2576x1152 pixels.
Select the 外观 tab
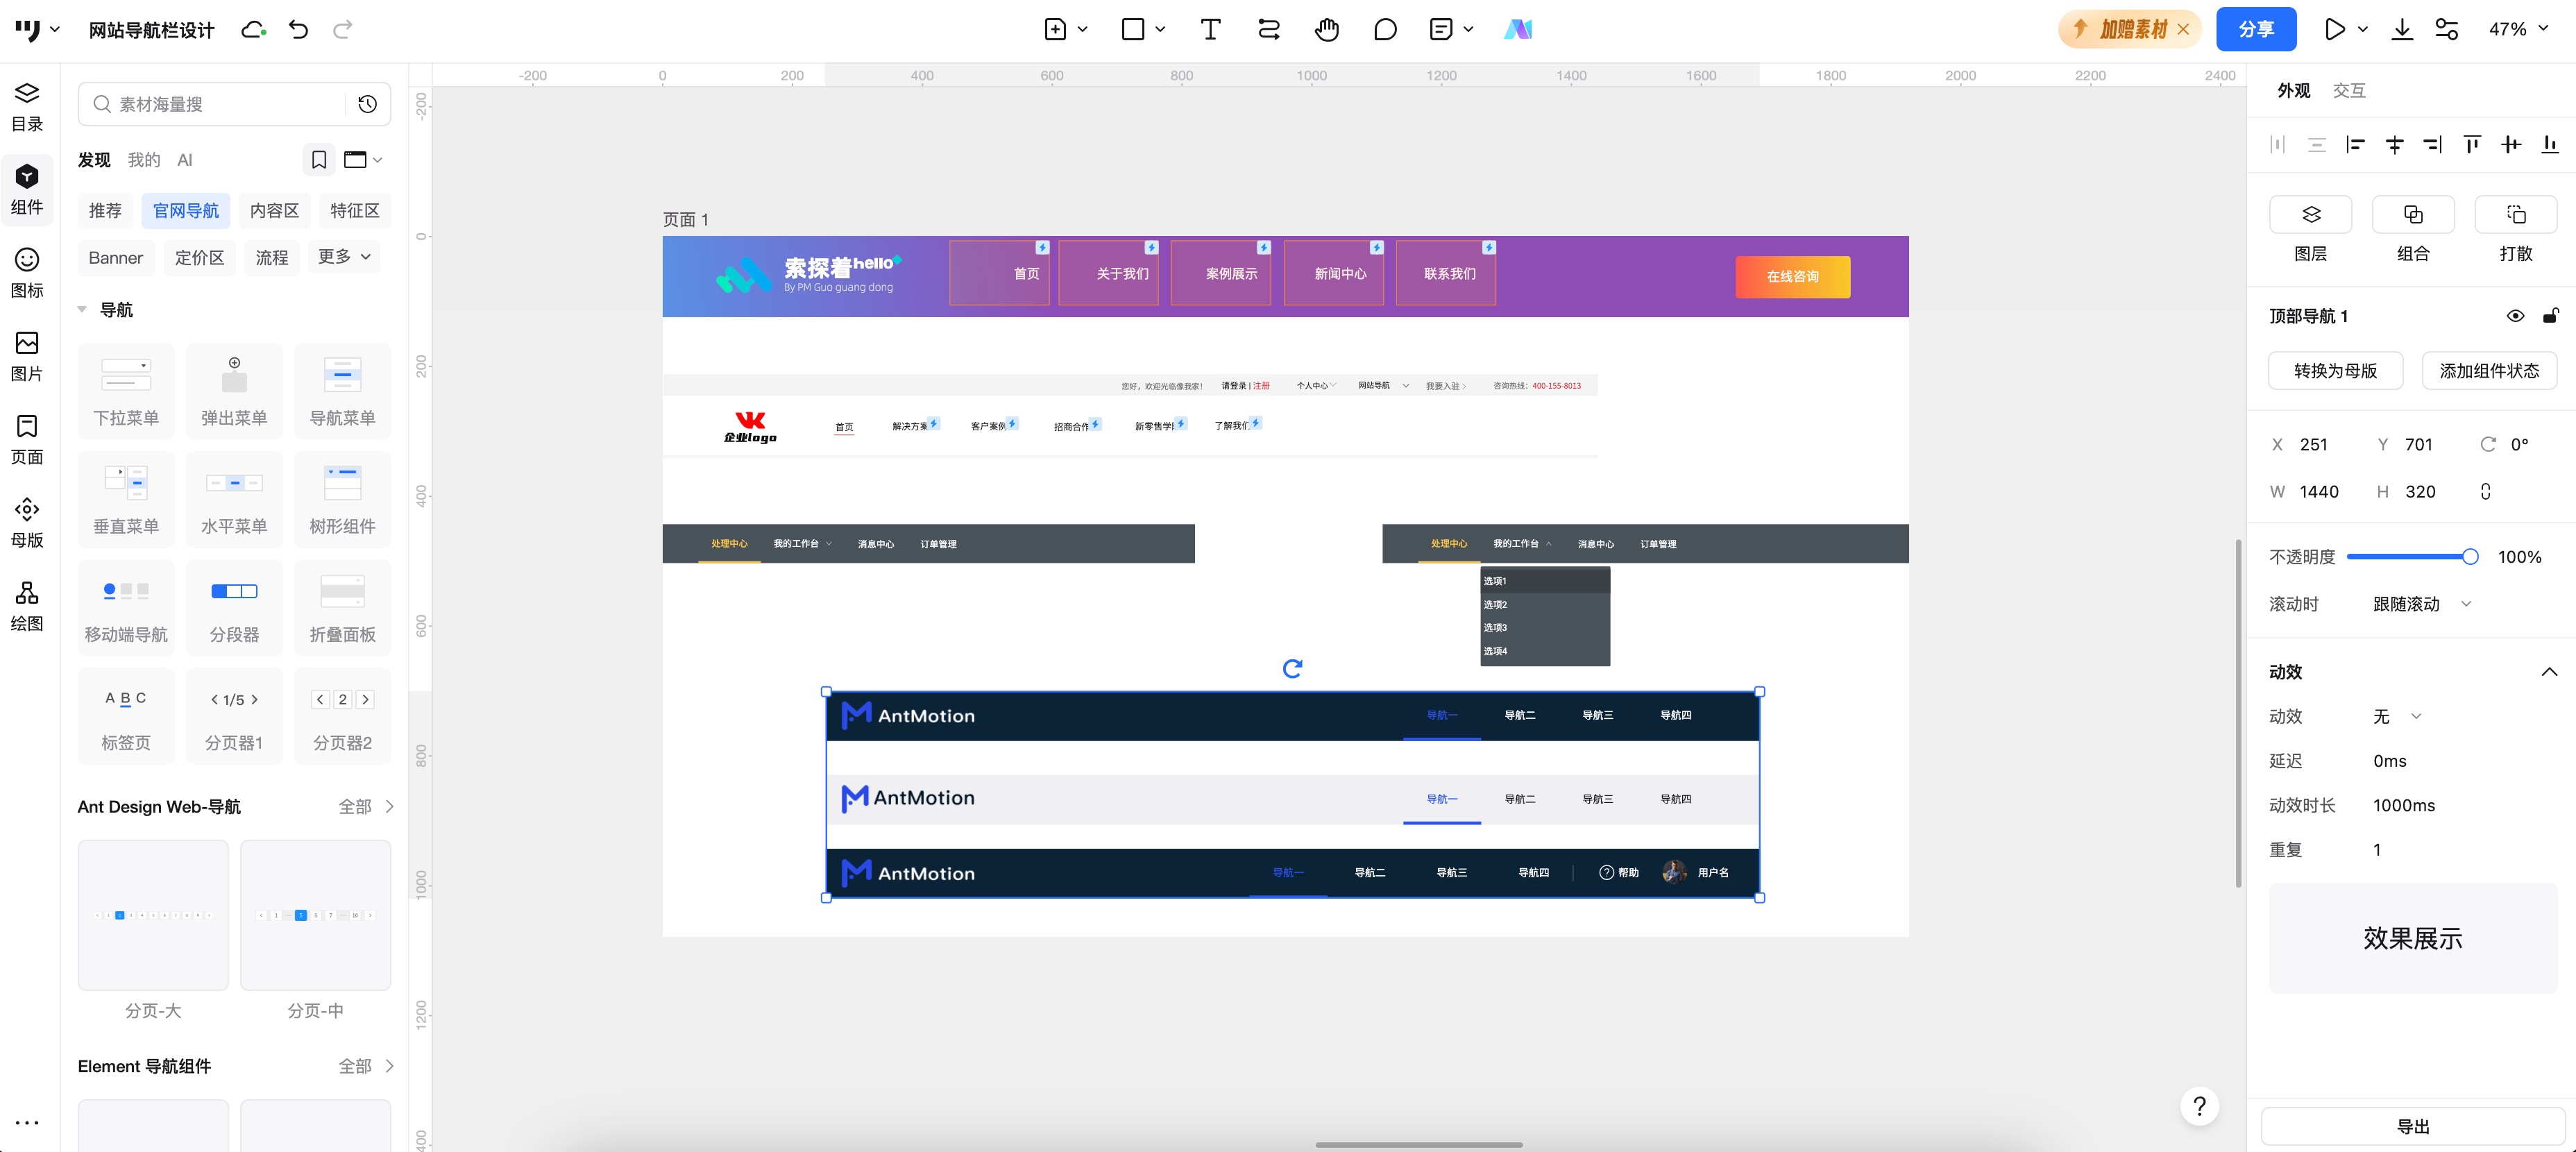click(2293, 91)
